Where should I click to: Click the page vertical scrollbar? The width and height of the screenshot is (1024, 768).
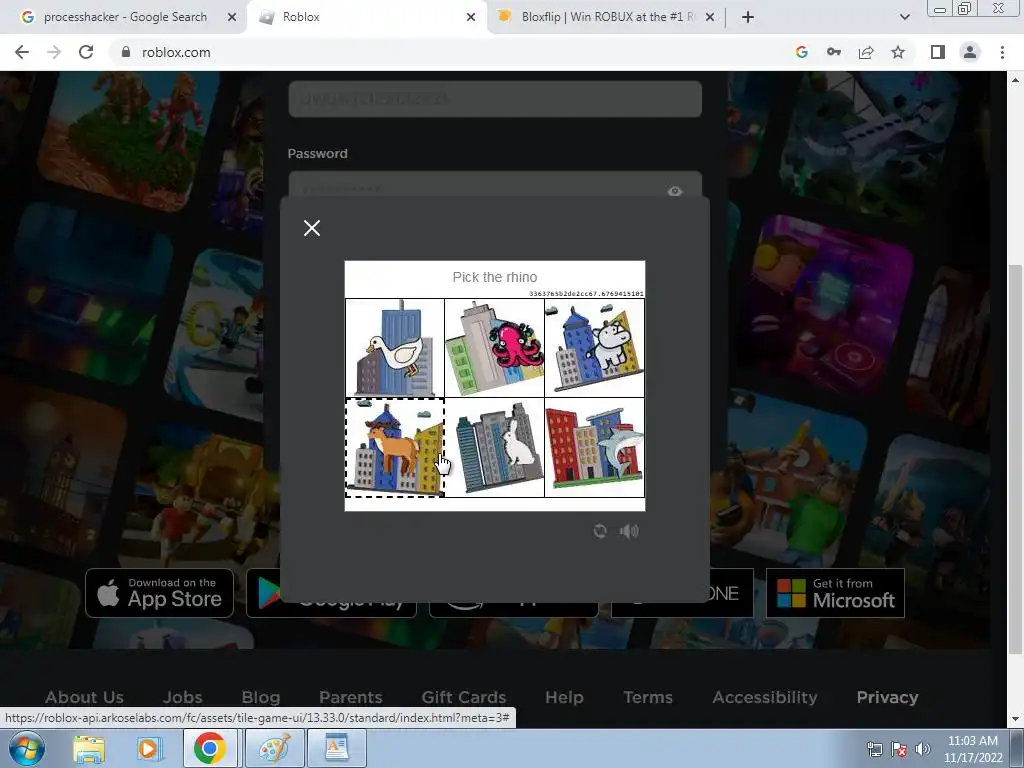(x=1015, y=457)
